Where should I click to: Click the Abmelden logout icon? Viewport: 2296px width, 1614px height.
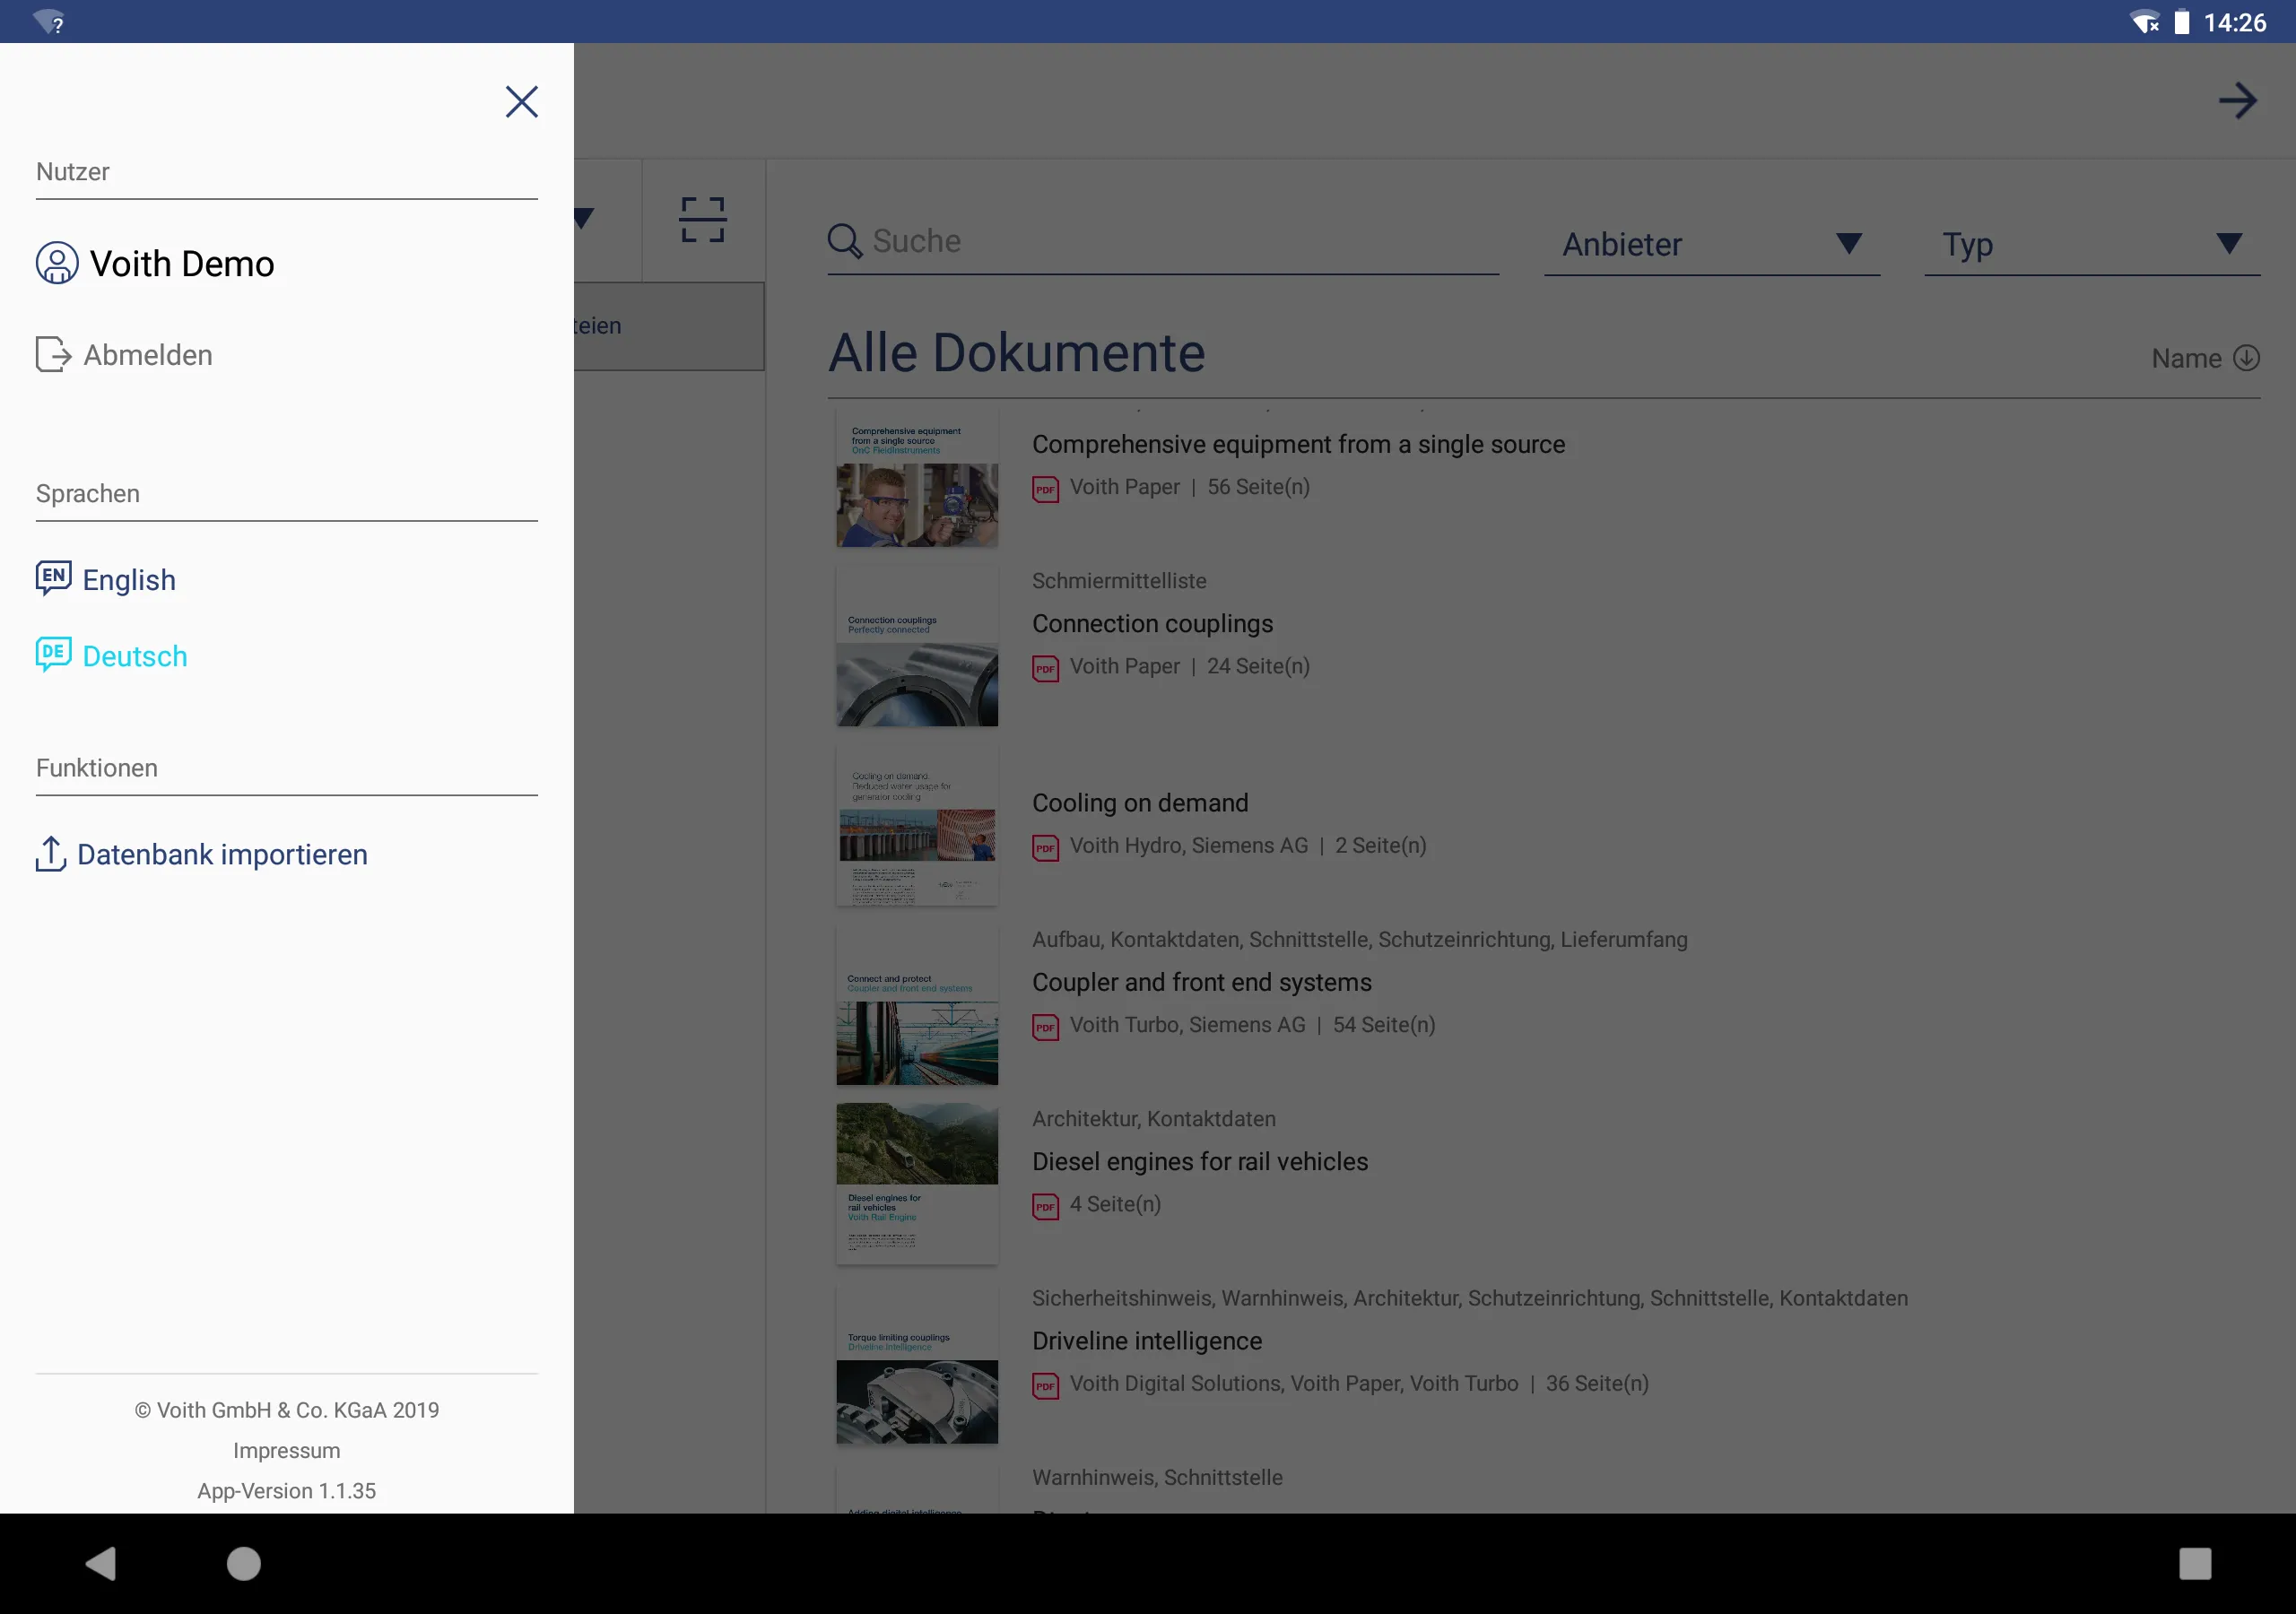coord(54,354)
